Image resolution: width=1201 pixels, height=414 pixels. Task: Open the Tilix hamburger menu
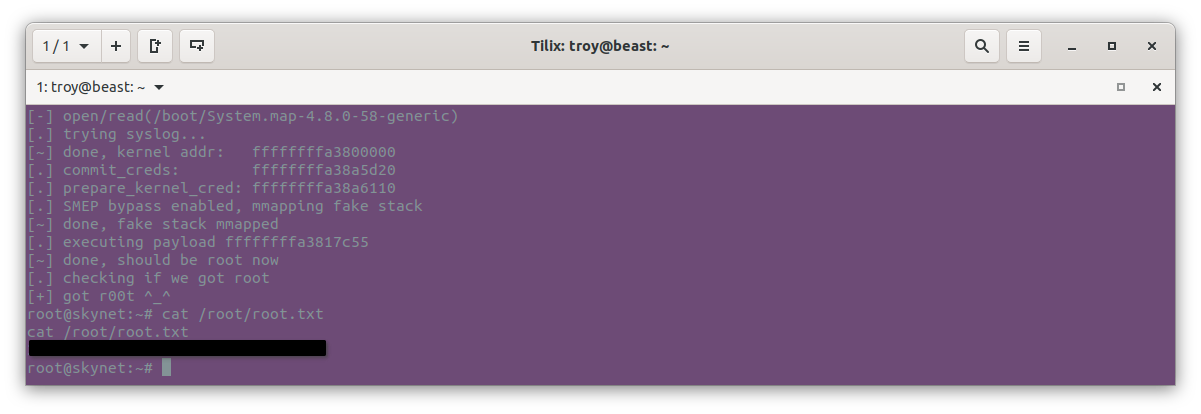[1023, 46]
